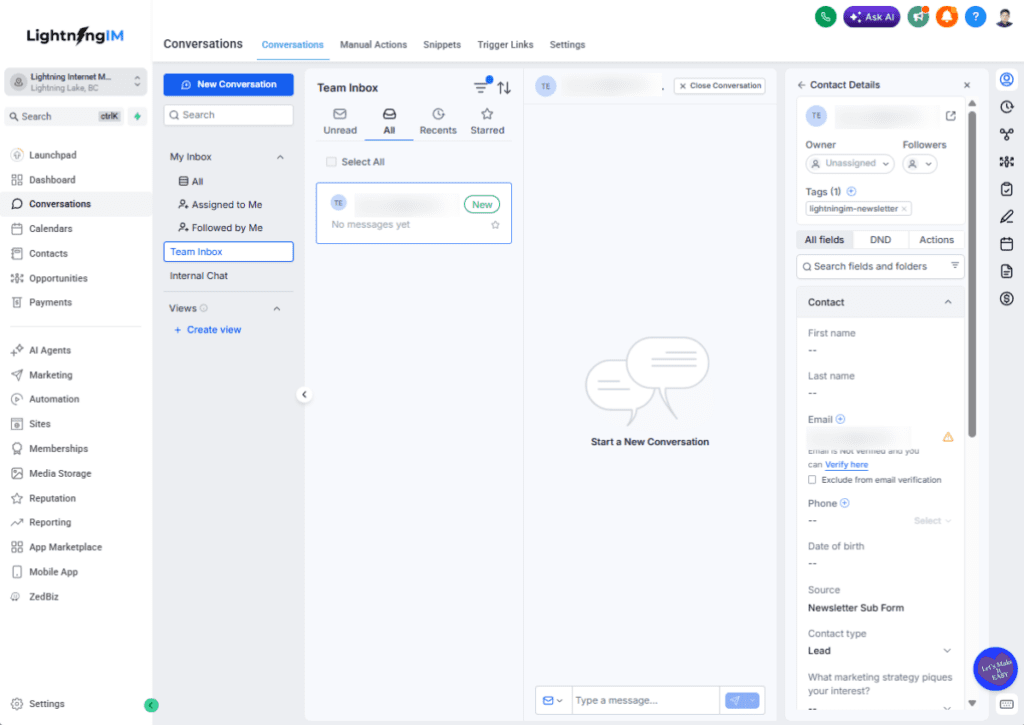Select the conversation filter icon in Team Inbox

point(481,87)
